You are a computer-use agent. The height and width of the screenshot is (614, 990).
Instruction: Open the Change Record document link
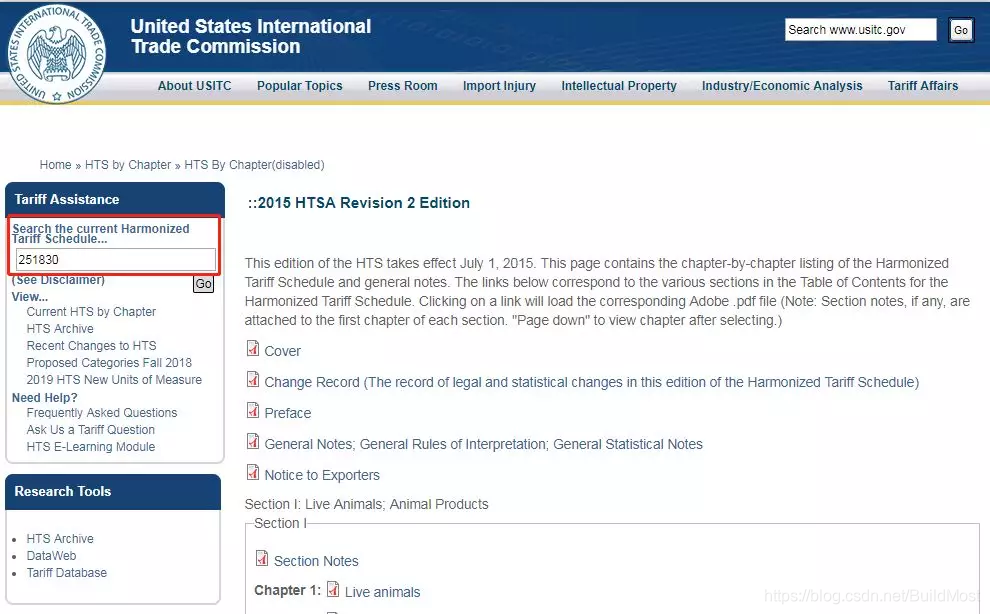pos(592,382)
